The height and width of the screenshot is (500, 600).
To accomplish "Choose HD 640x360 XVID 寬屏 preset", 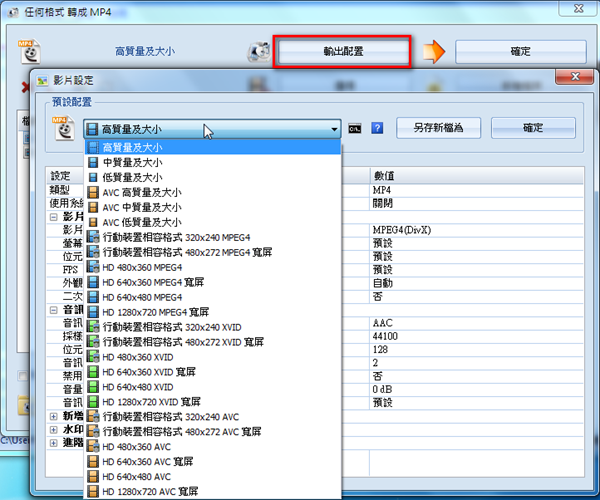I will (x=212, y=372).
